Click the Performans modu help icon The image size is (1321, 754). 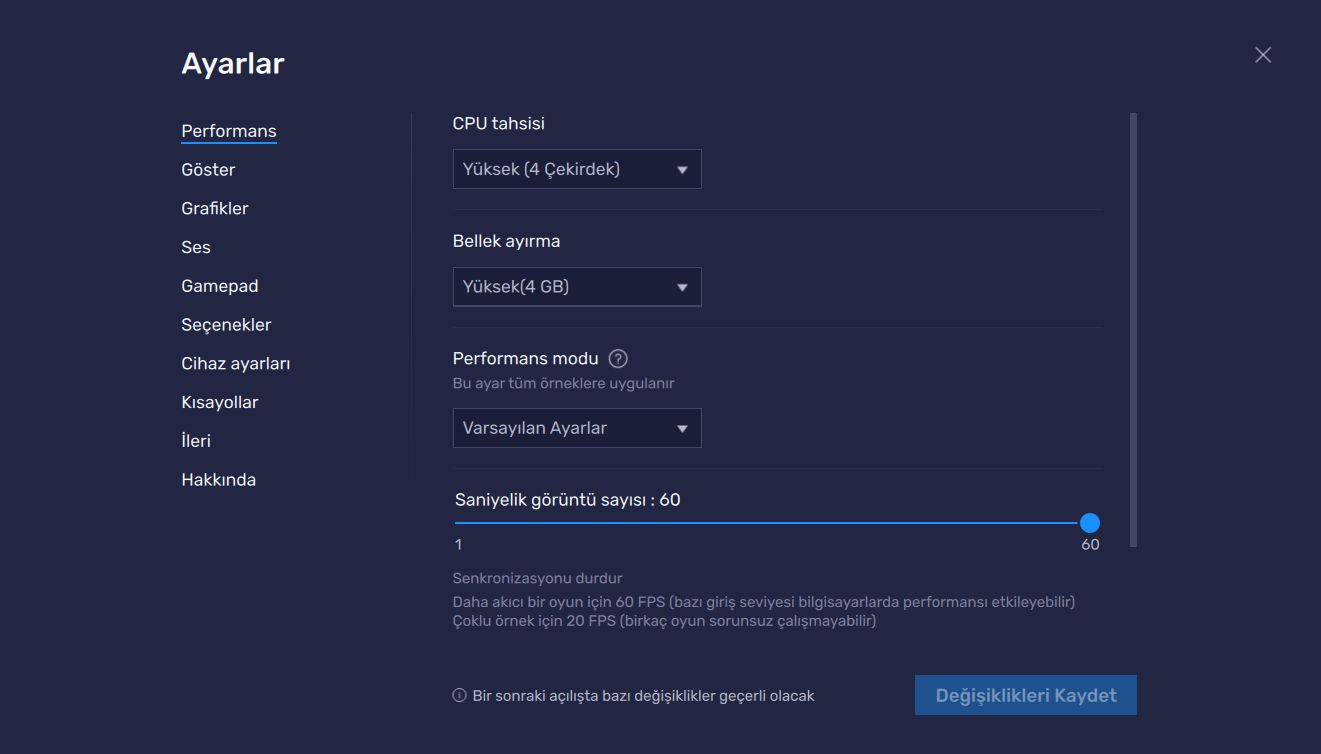pos(618,359)
